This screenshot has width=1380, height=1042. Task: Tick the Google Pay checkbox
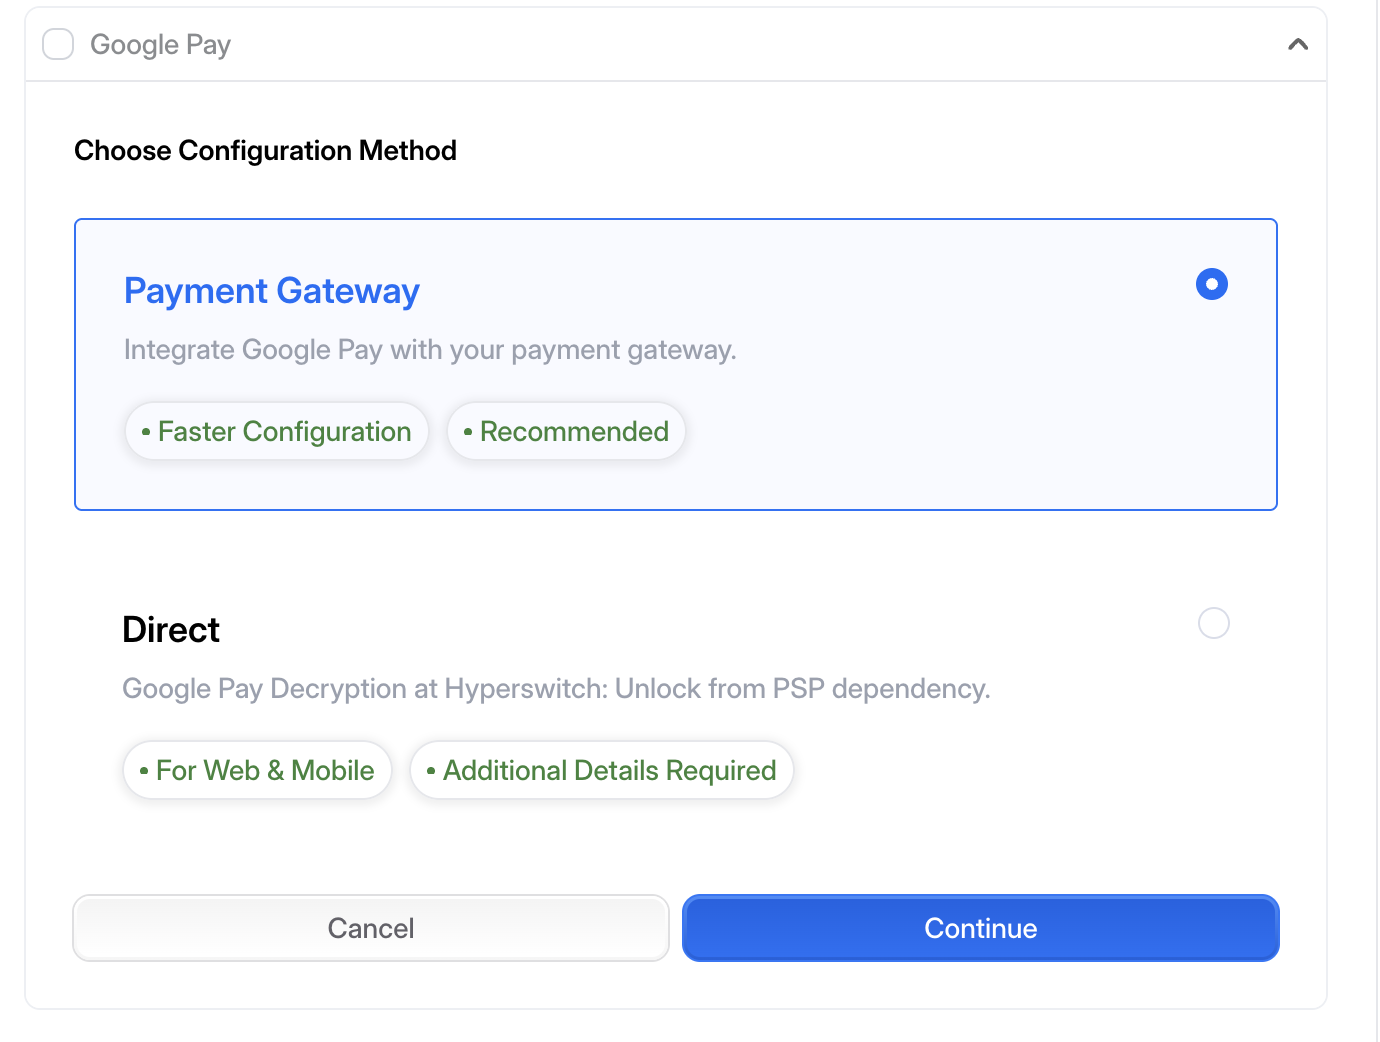coord(58,44)
